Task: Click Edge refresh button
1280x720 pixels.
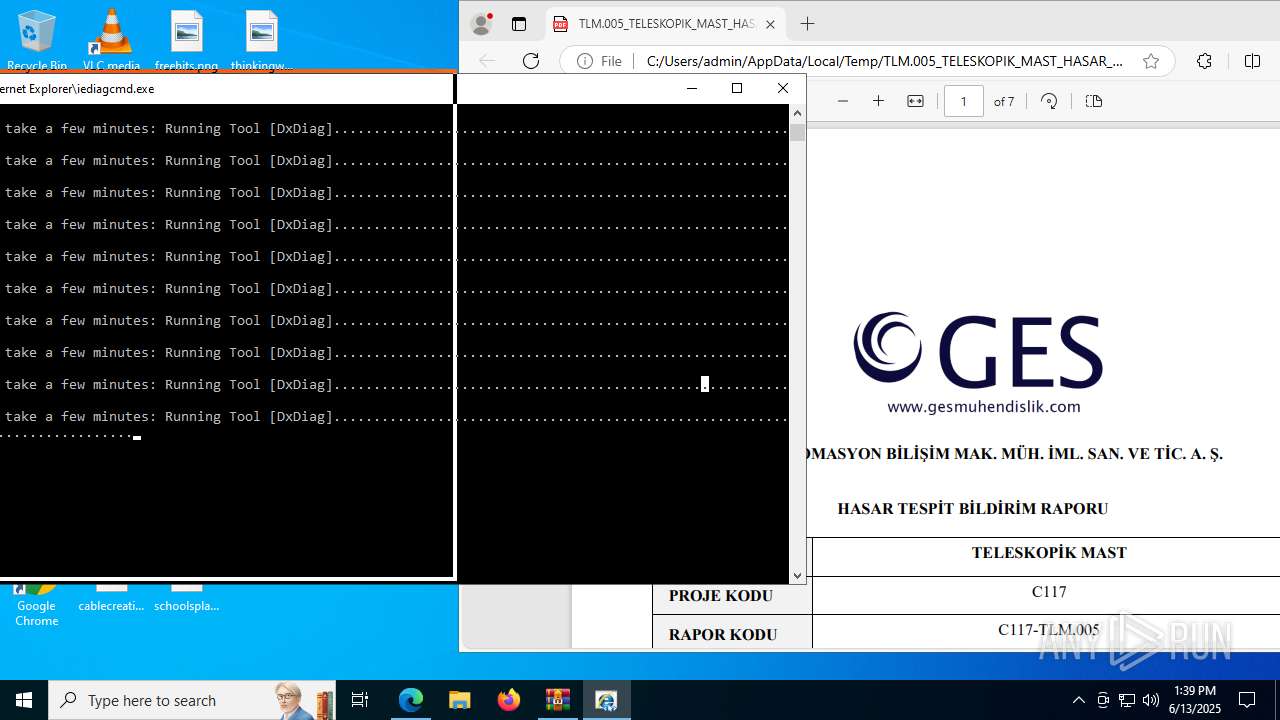Action: click(x=531, y=61)
